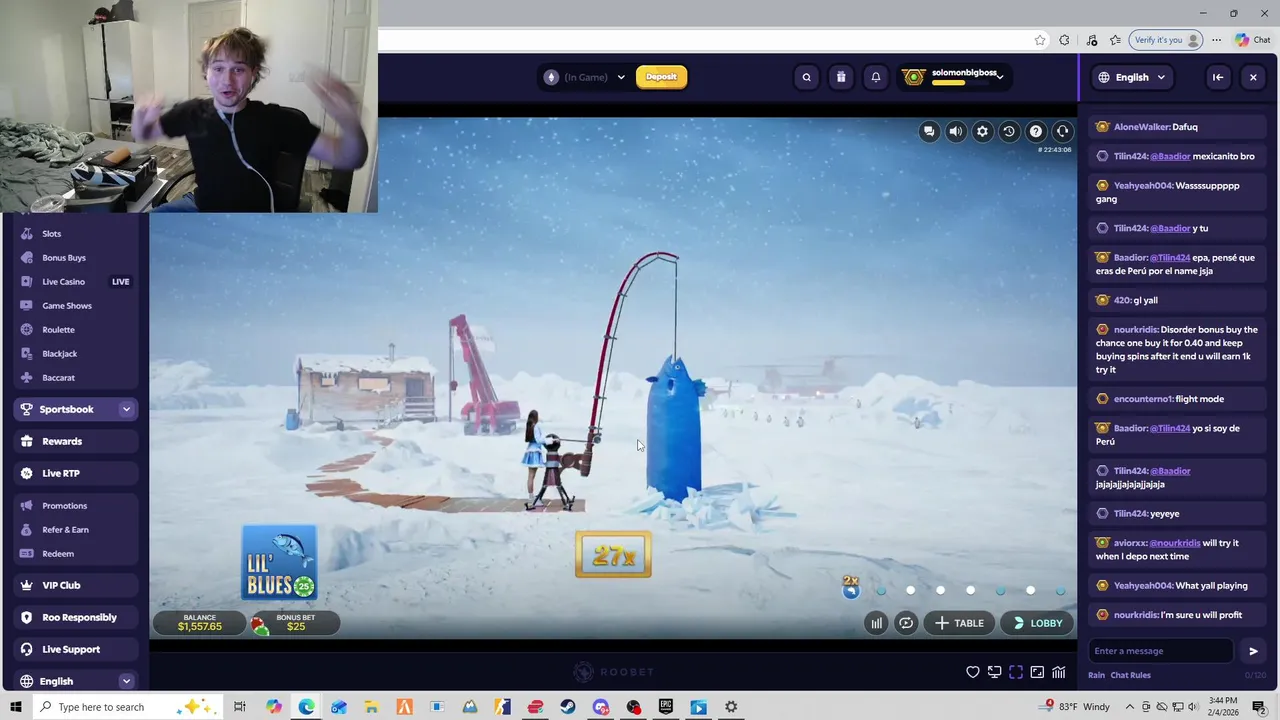Click the $25 bonus bet display
Viewport: 1280px width, 720px height.
tap(295, 622)
